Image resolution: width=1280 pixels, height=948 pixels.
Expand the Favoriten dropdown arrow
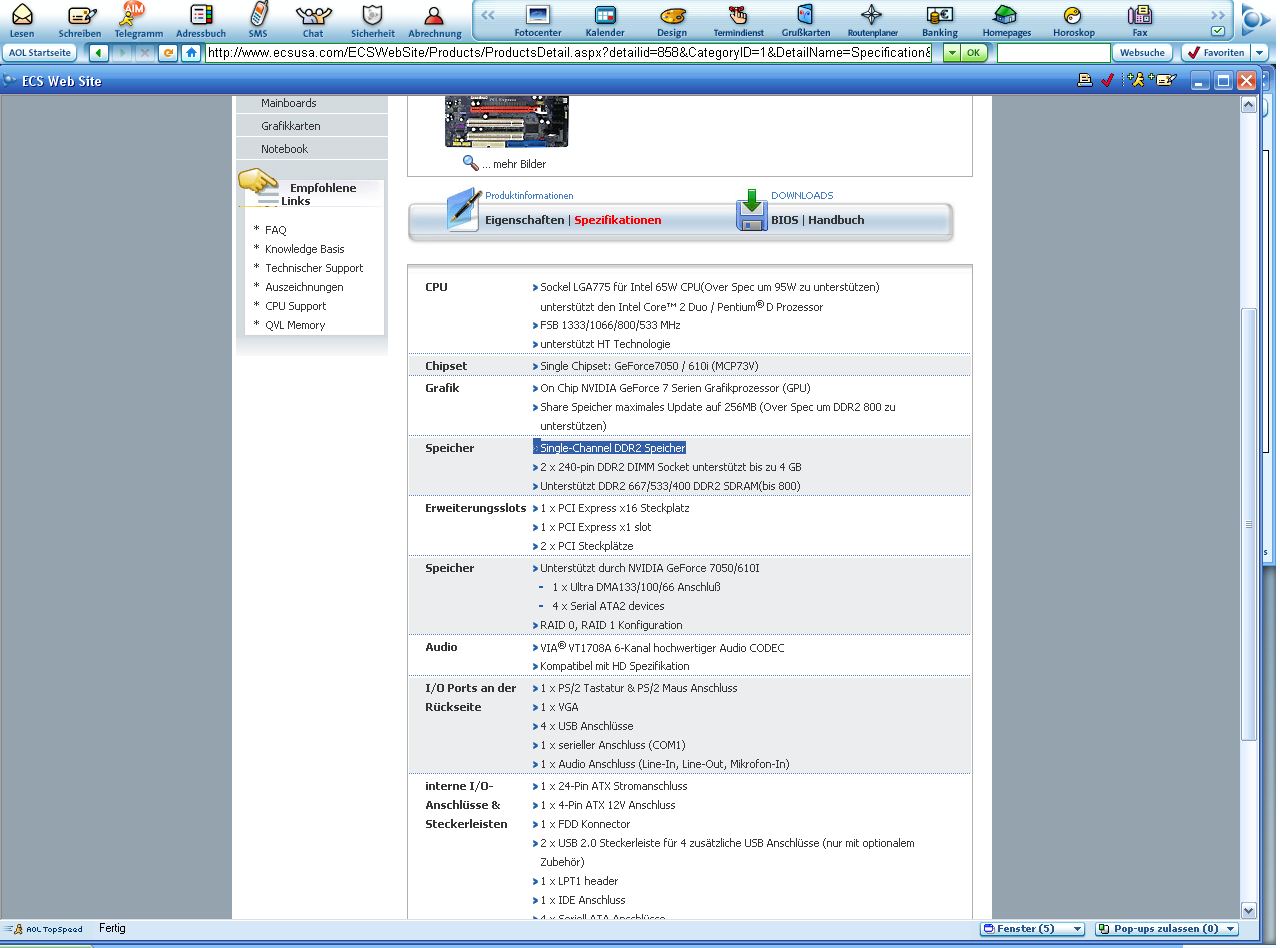point(1259,53)
